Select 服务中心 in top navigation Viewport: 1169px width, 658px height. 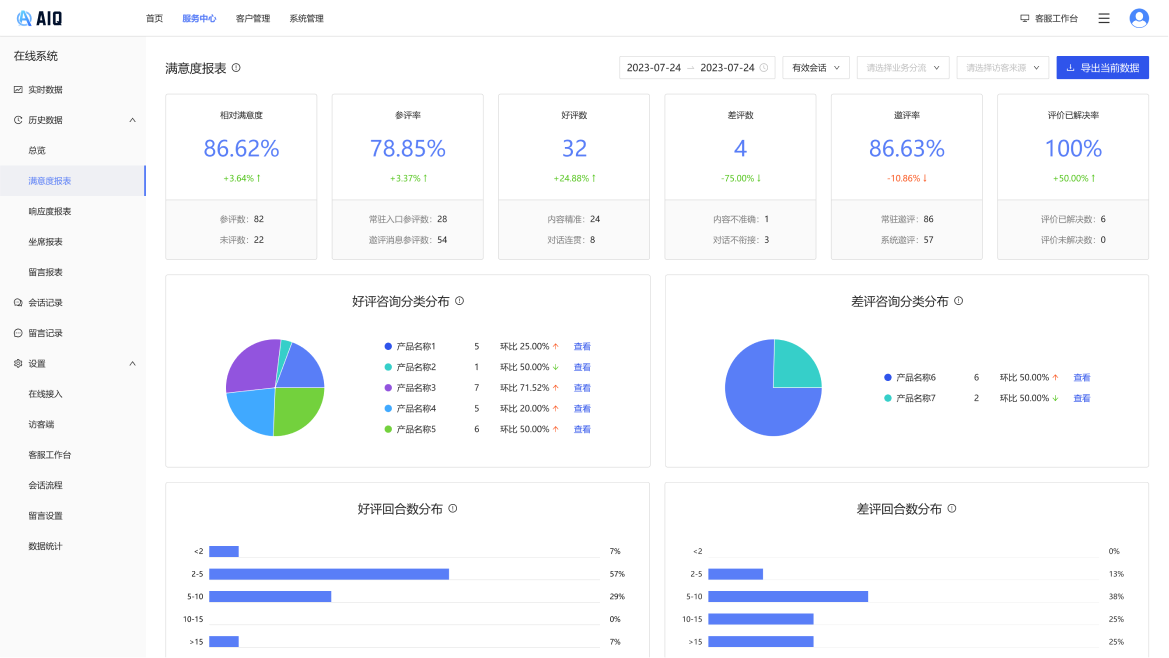point(199,19)
